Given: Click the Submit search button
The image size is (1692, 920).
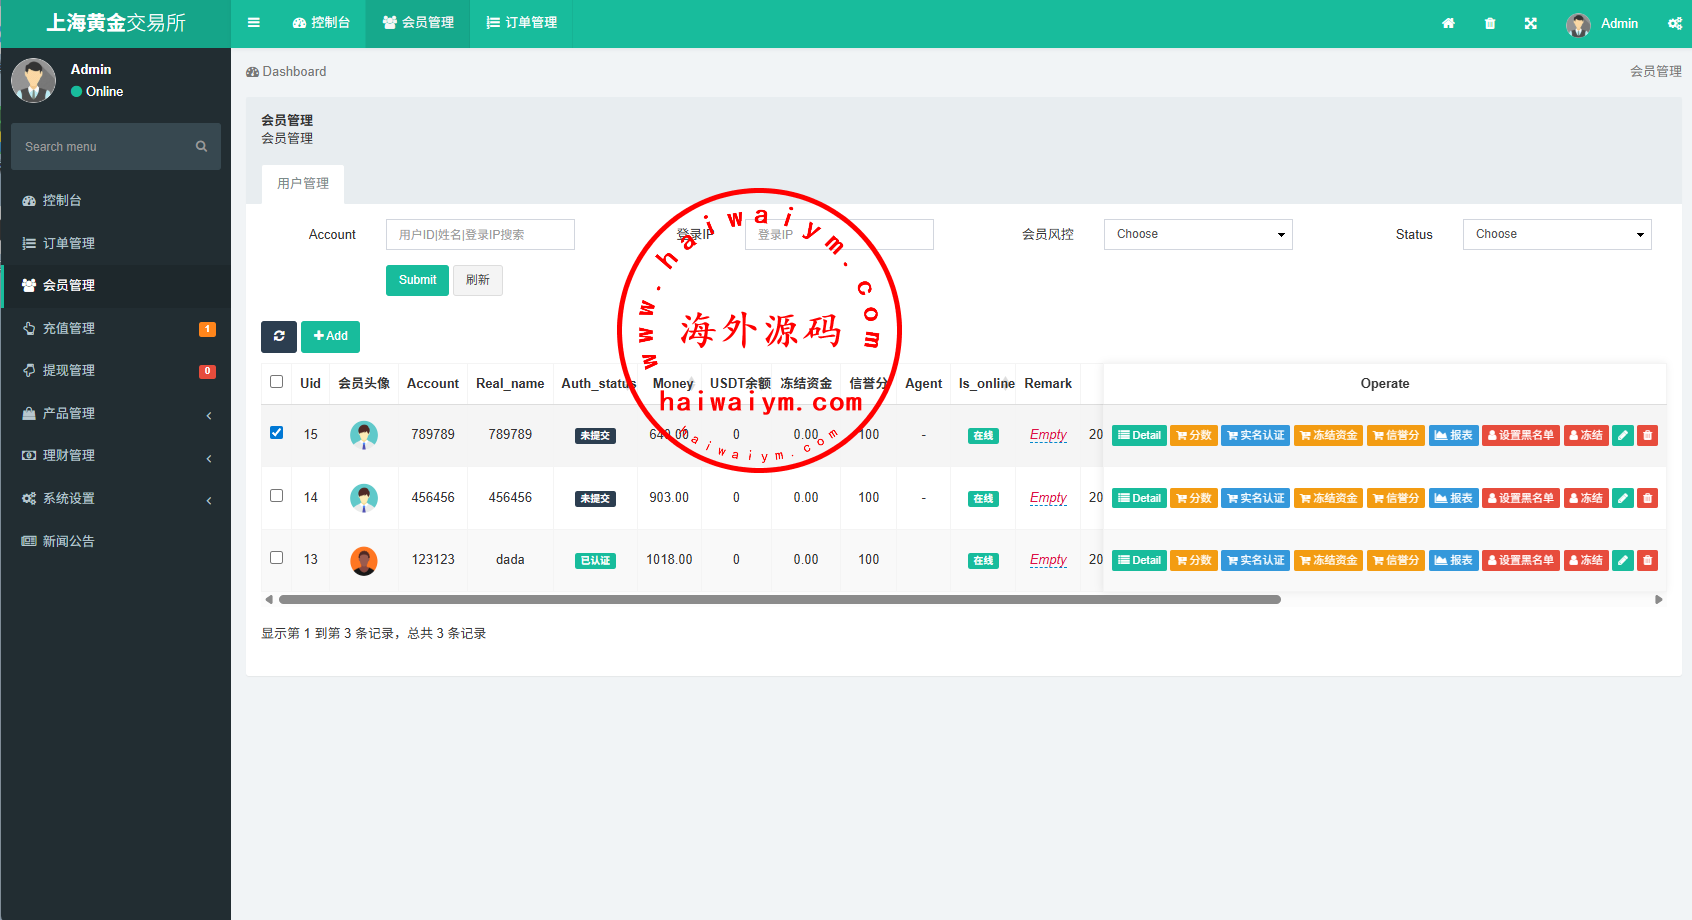Looking at the screenshot, I should (x=417, y=280).
